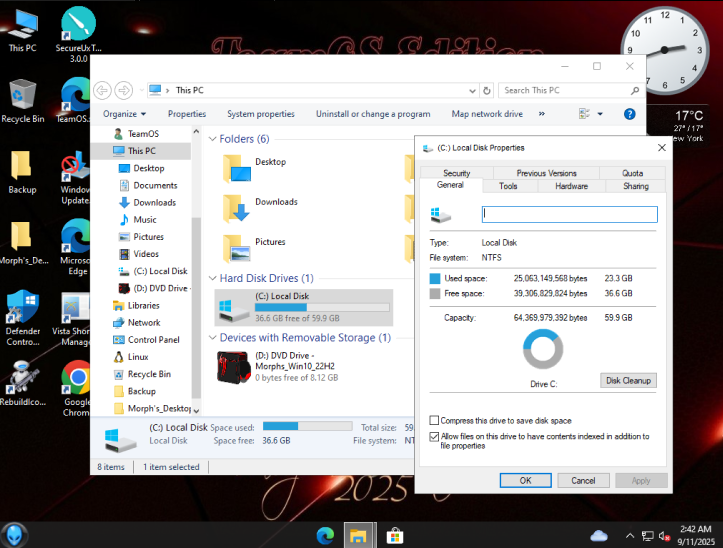
Task: Switch to Previous Versions tab
Action: (546, 173)
